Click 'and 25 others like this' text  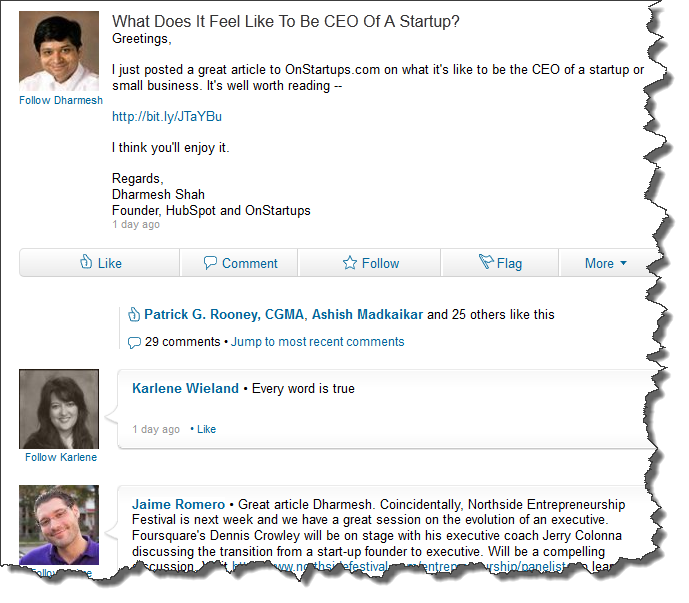pyautogui.click(x=491, y=314)
